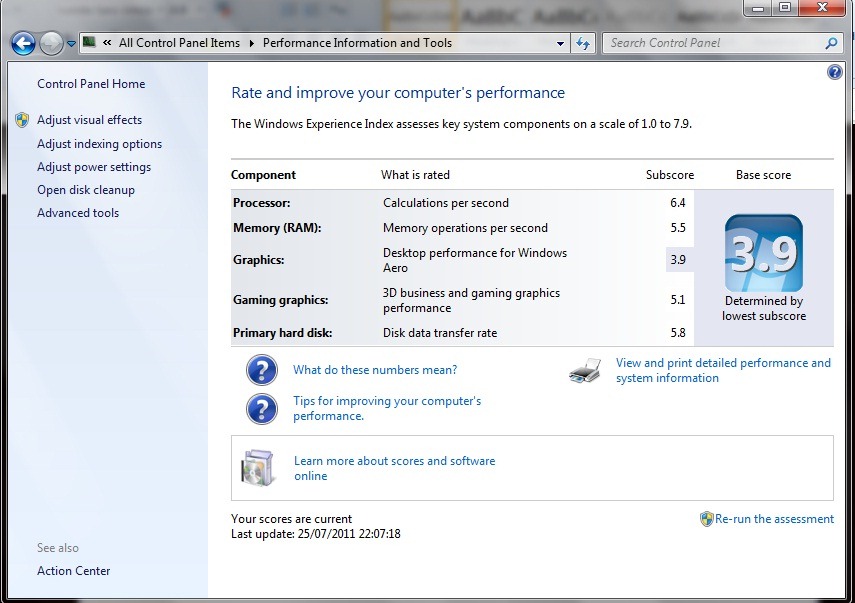Select All Control Panel Items breadcrumb
Screen dimensions: 855x603
pyautogui.click(x=179, y=43)
